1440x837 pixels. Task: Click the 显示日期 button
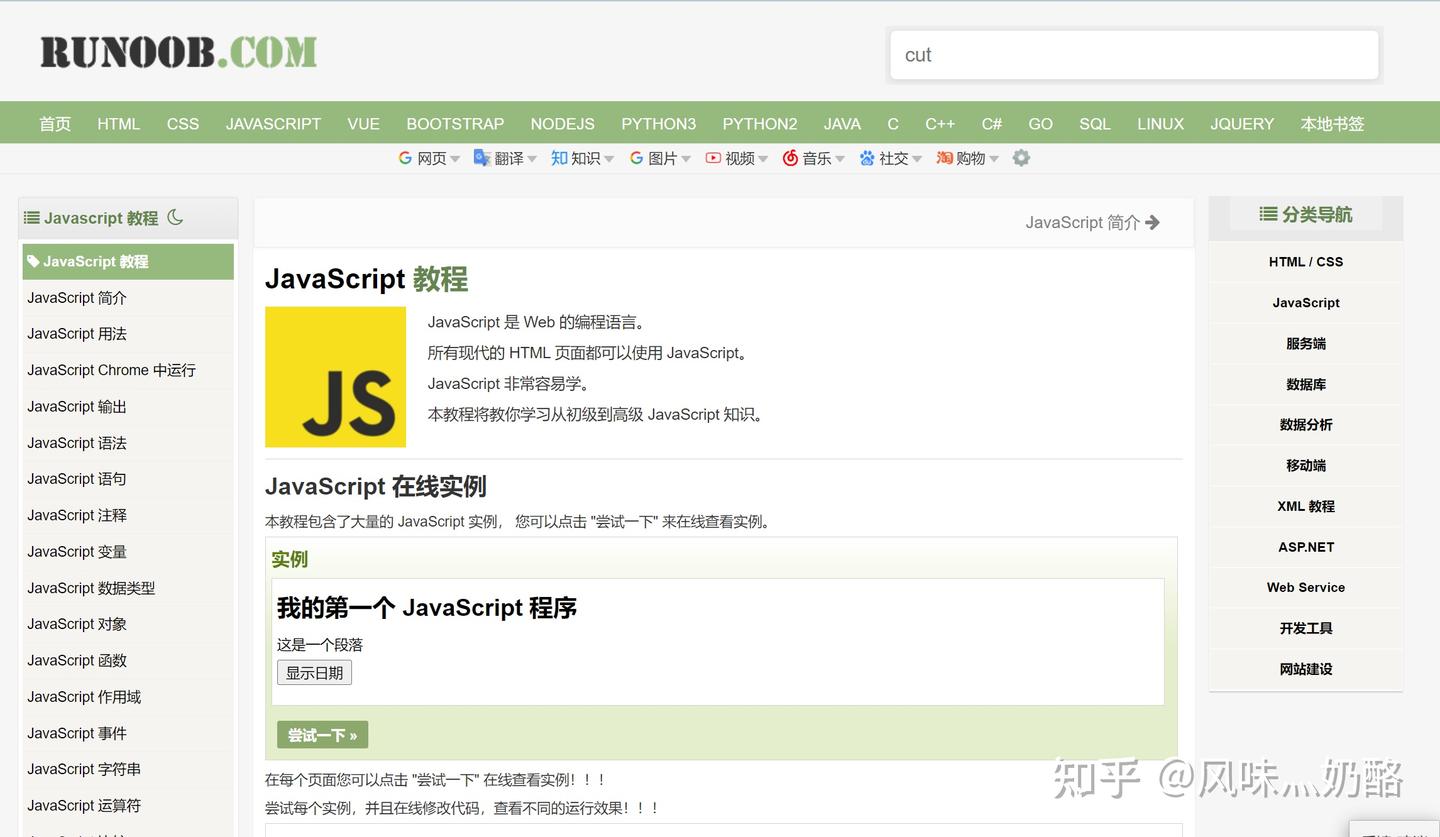[x=315, y=673]
